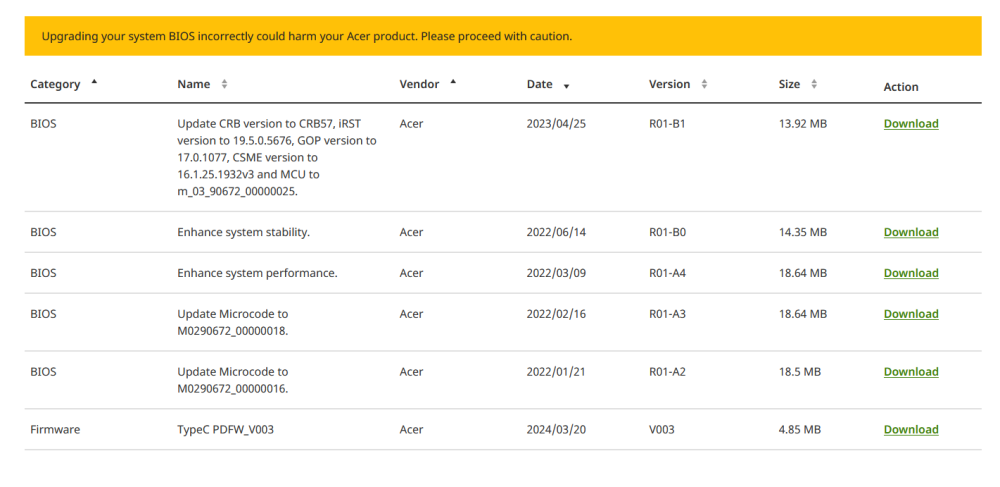Click the Name column sort icon

[x=224, y=85]
